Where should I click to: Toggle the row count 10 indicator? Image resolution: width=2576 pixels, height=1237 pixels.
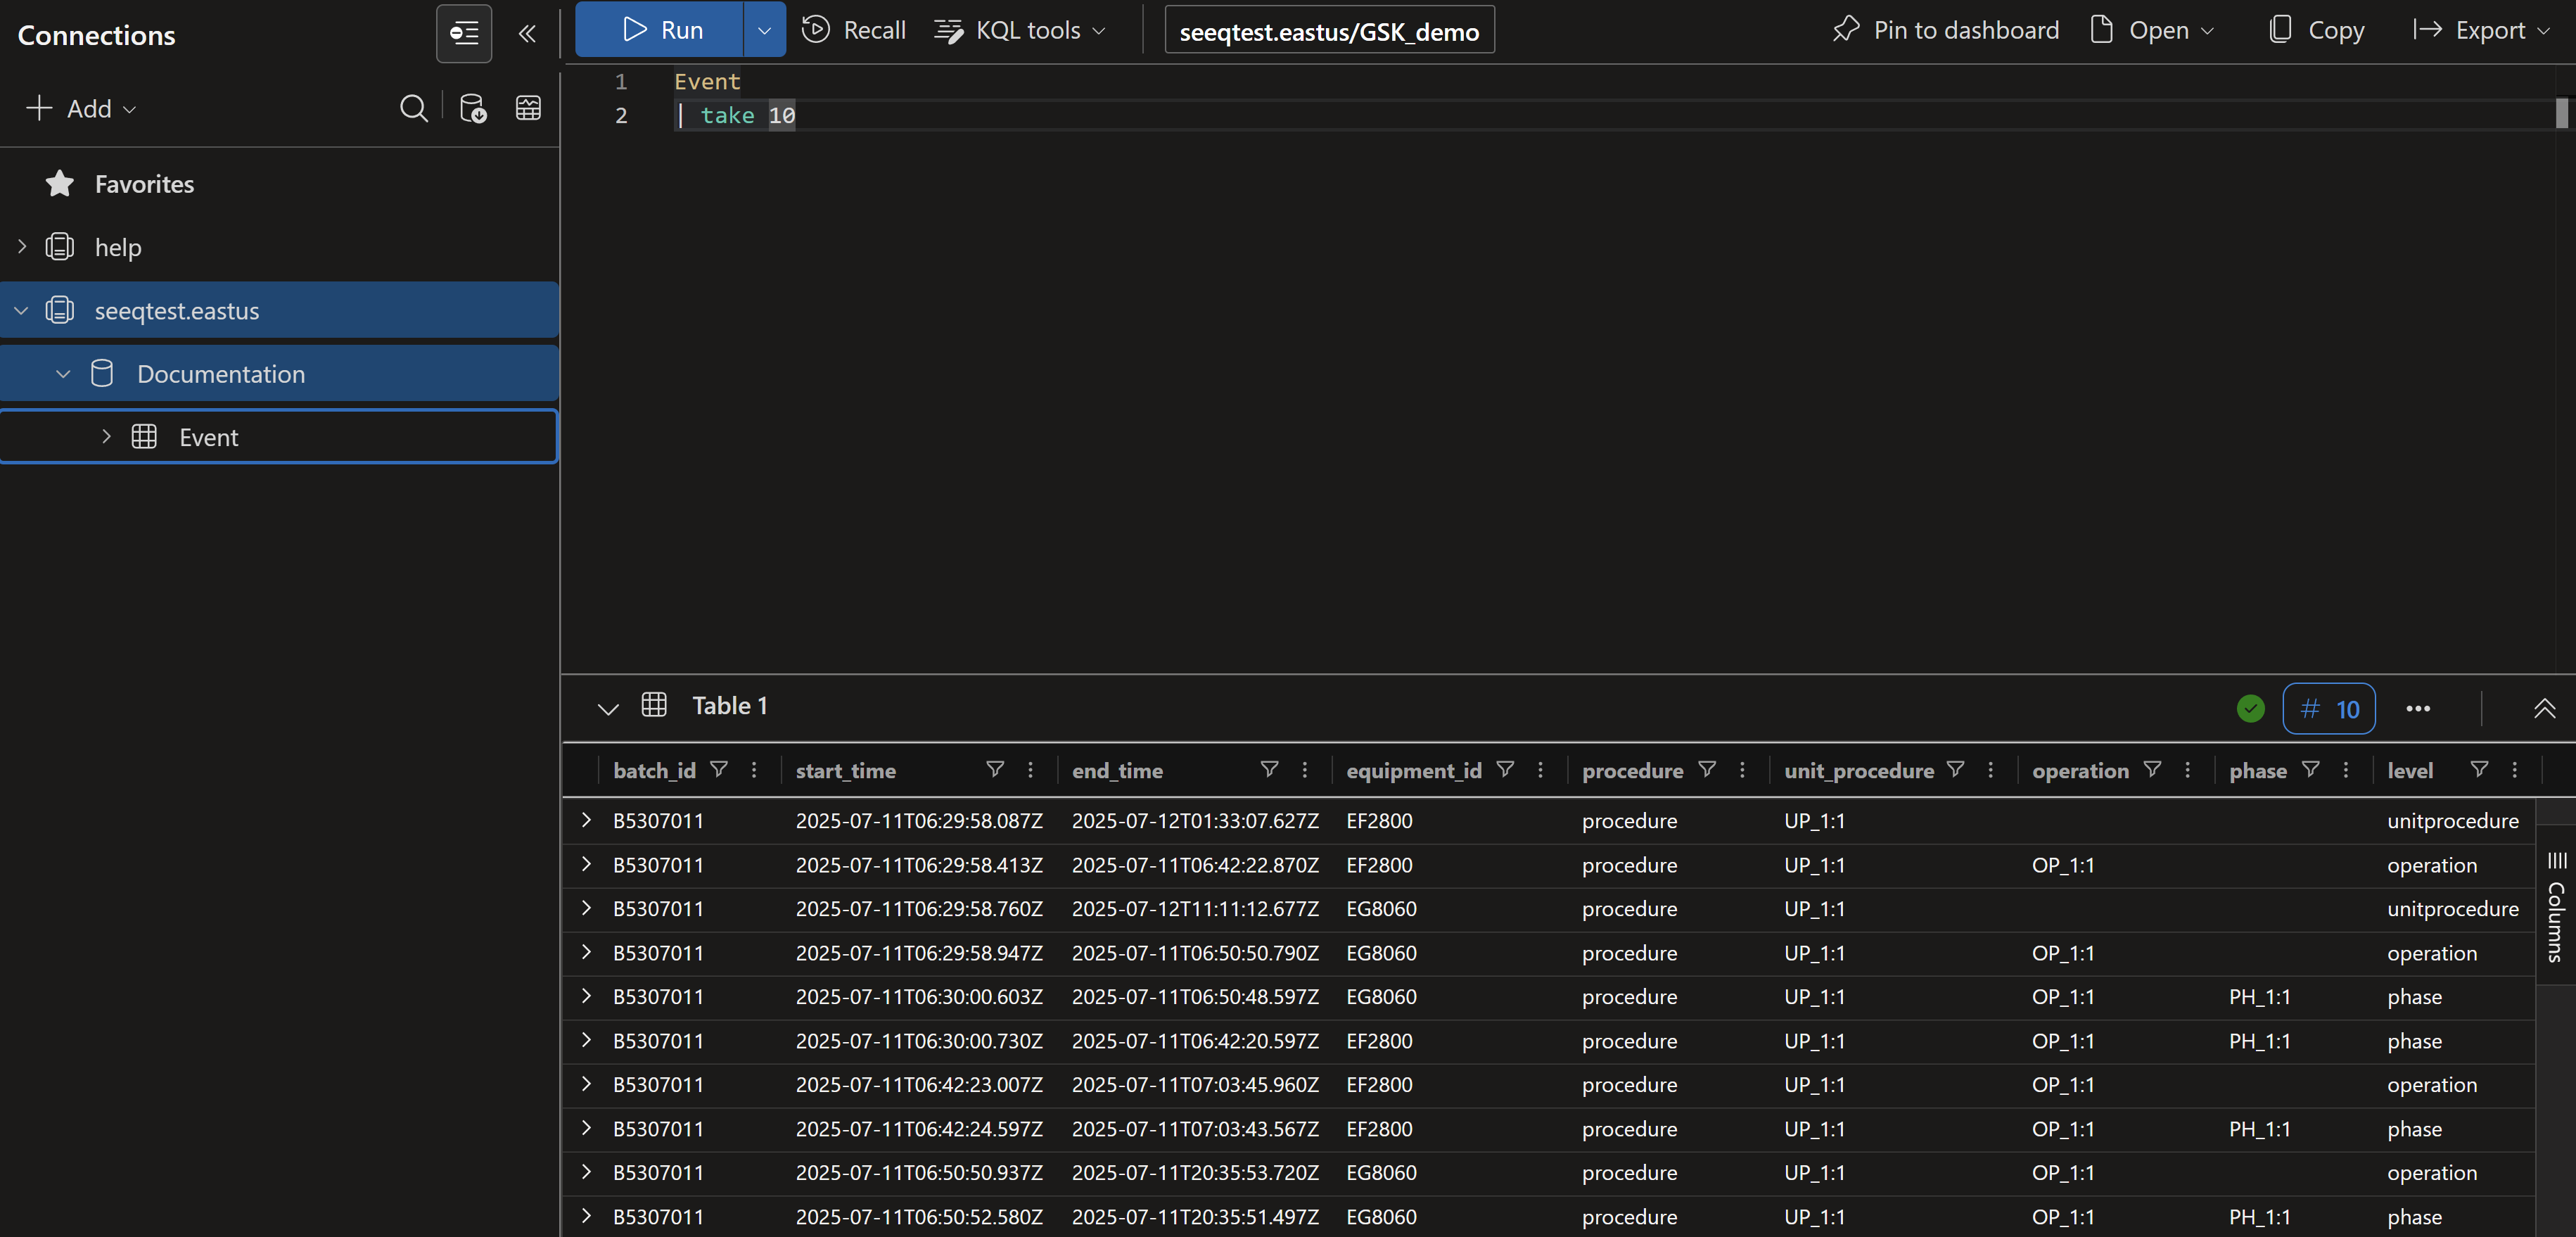pyautogui.click(x=2328, y=709)
